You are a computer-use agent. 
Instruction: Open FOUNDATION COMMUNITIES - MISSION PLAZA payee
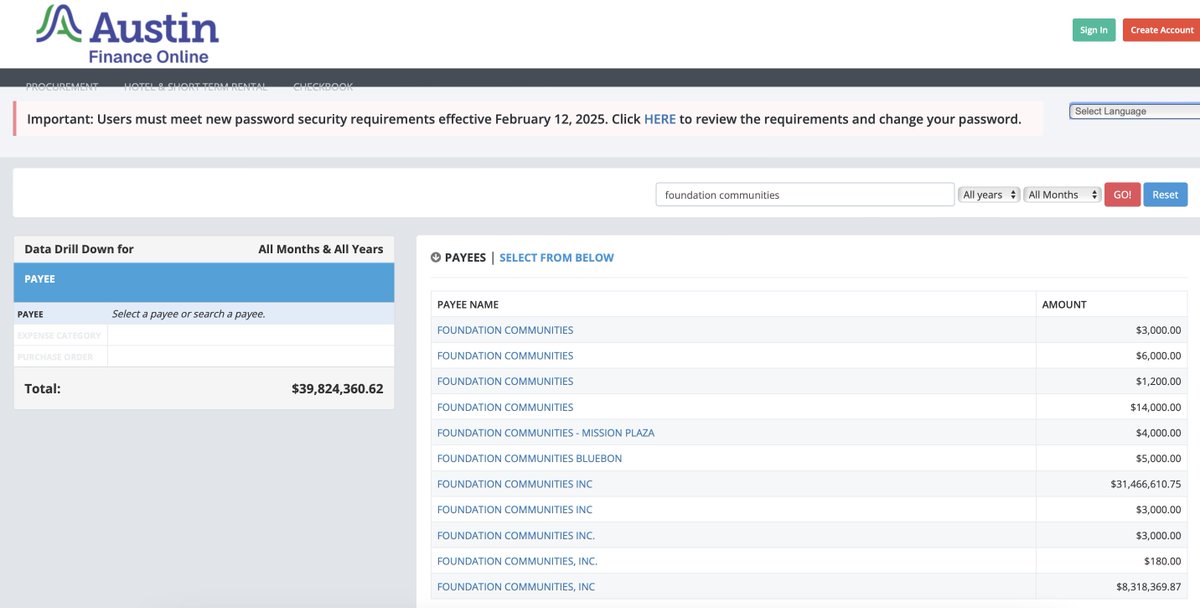546,433
